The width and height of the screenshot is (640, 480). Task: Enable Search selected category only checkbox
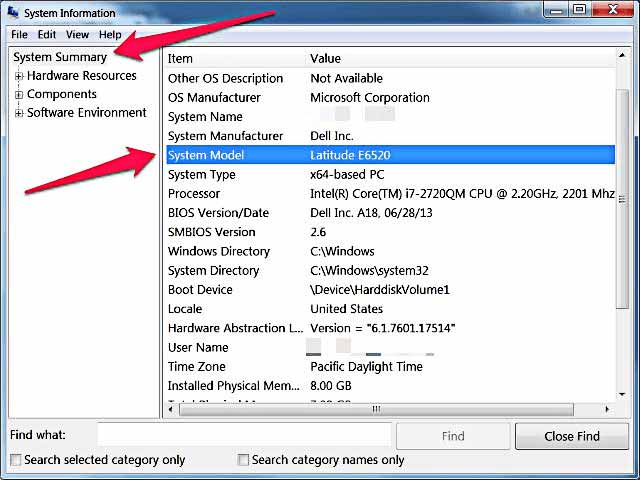16,460
